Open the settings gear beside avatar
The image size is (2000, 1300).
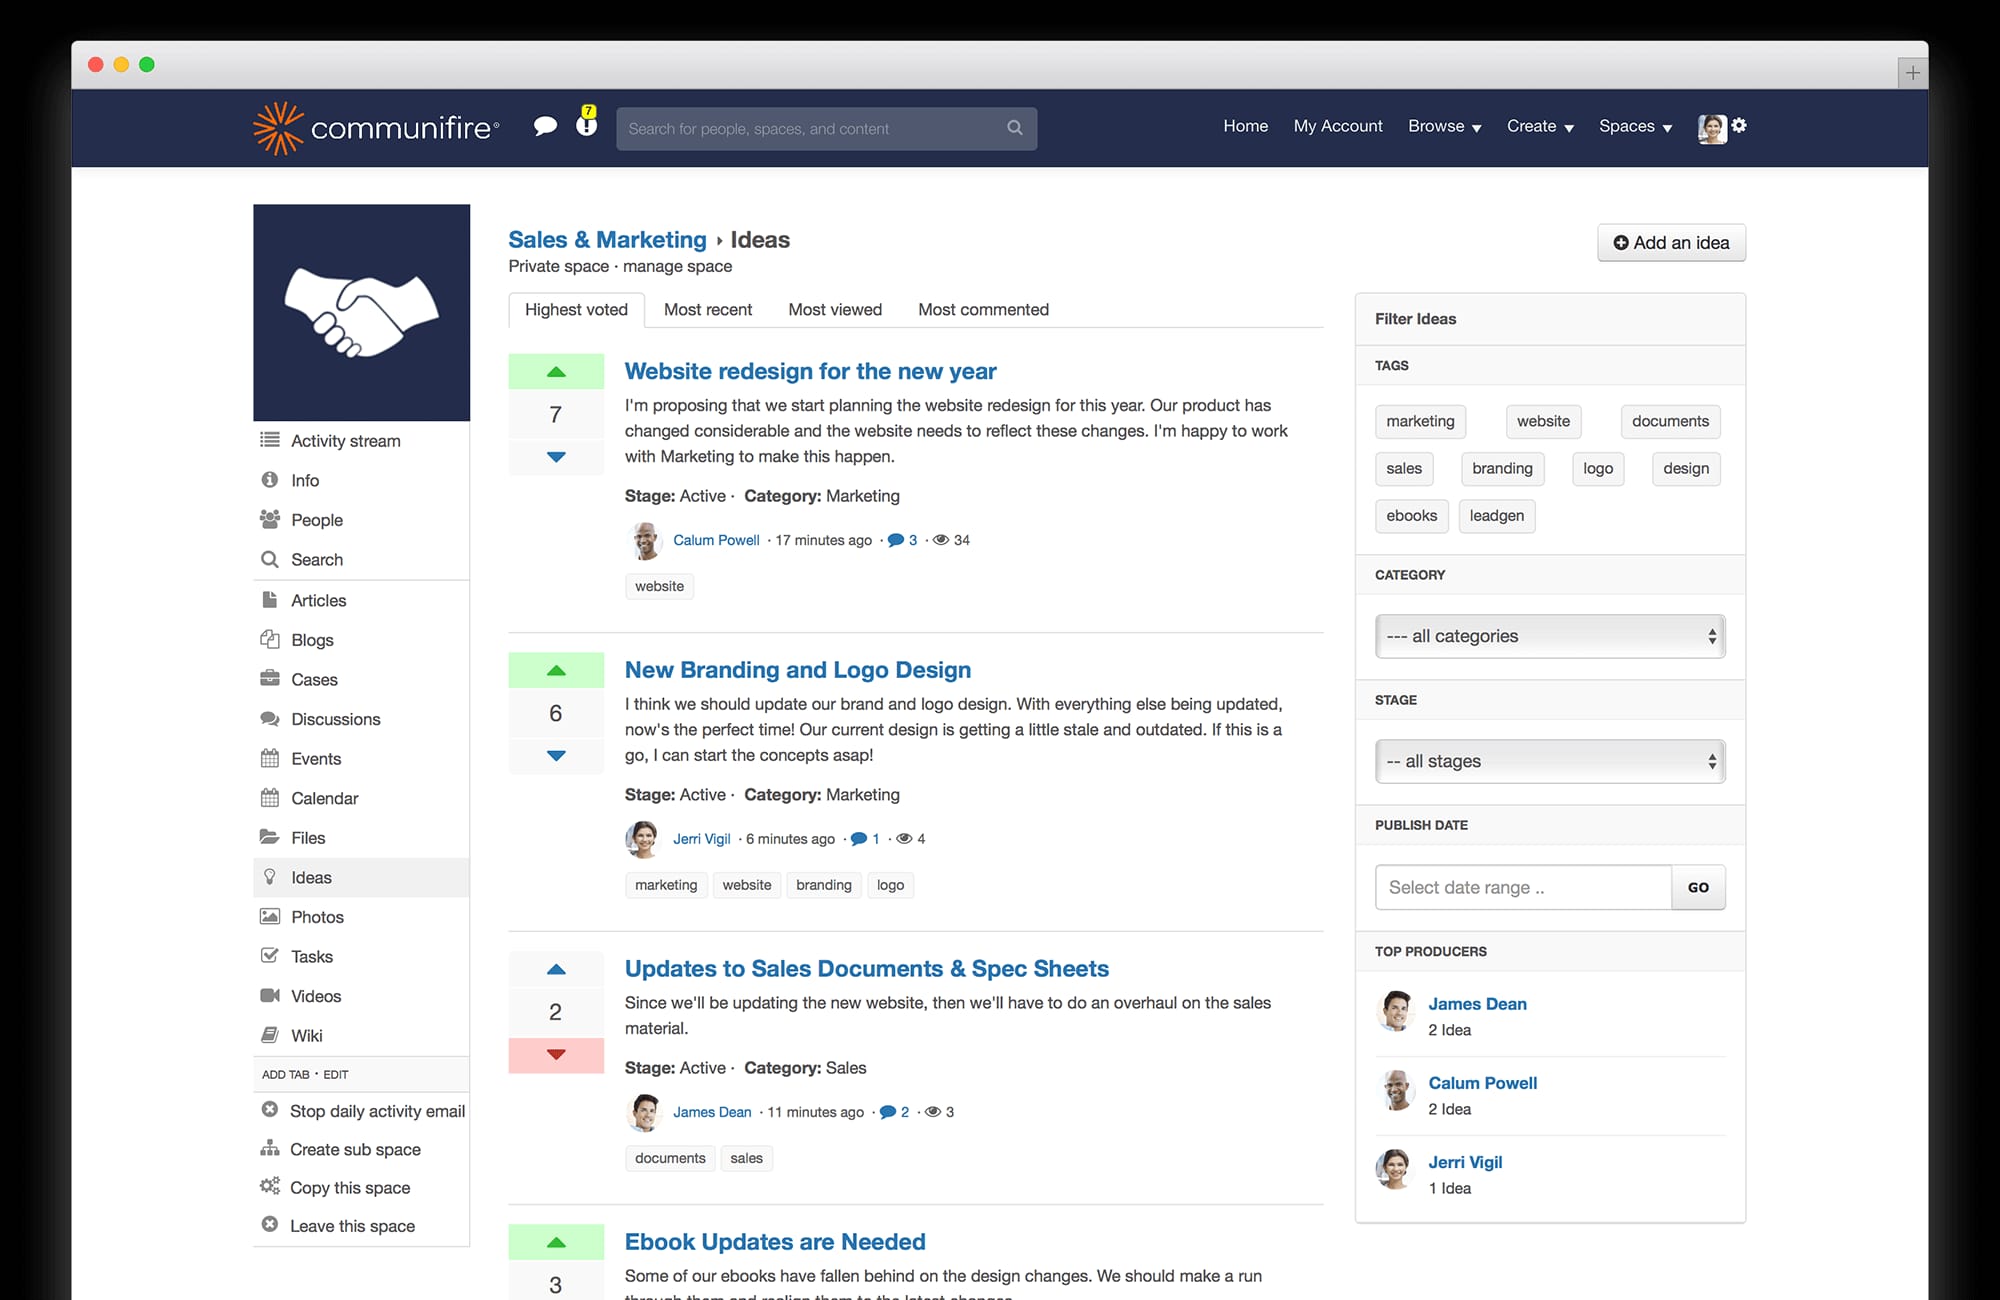[x=1739, y=125]
